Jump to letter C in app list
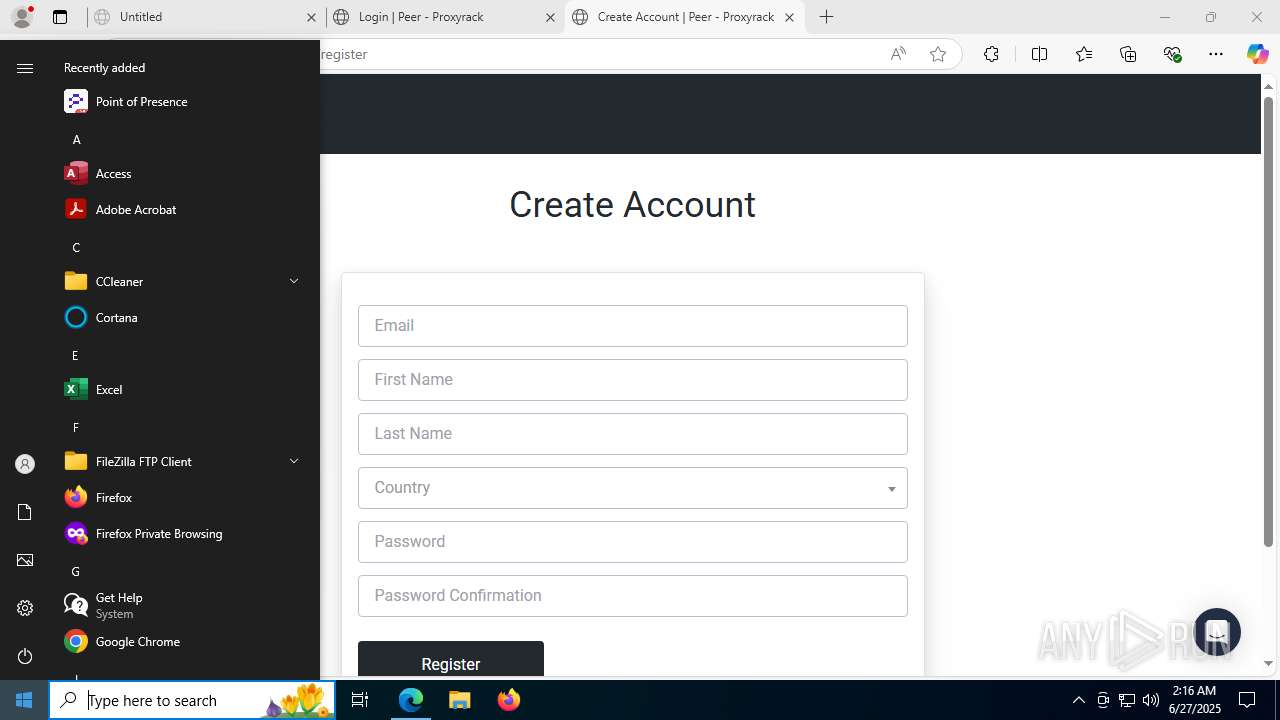The height and width of the screenshot is (720, 1280). (76, 248)
